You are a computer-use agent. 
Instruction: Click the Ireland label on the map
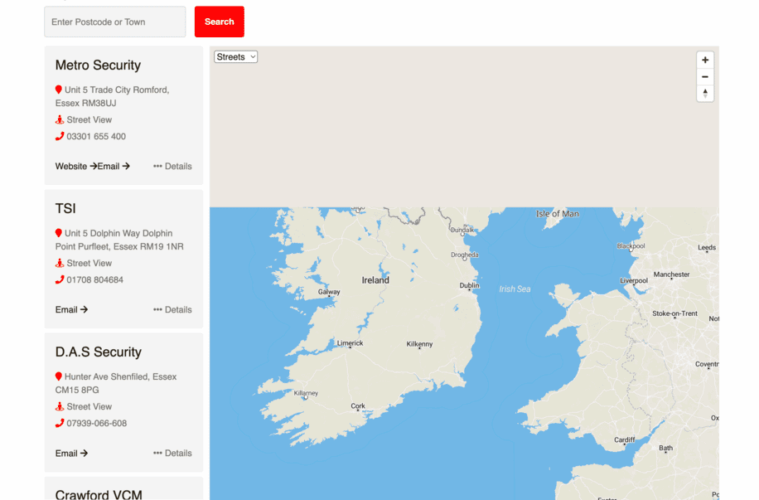point(375,280)
